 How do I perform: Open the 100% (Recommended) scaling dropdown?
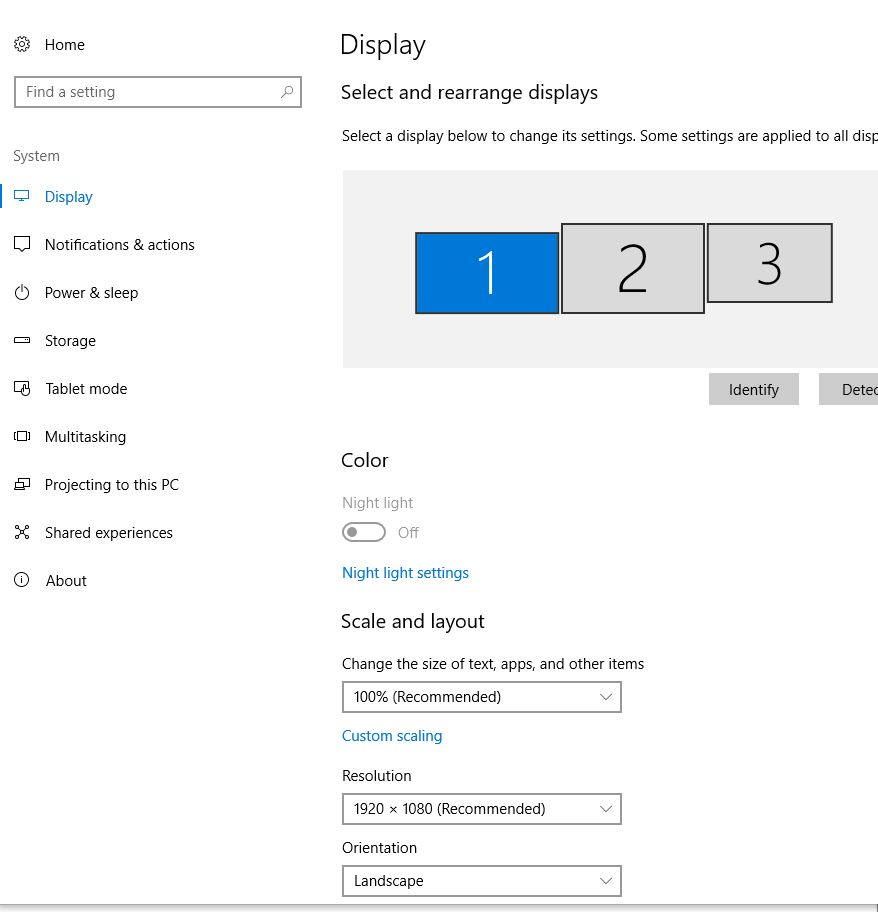point(481,697)
